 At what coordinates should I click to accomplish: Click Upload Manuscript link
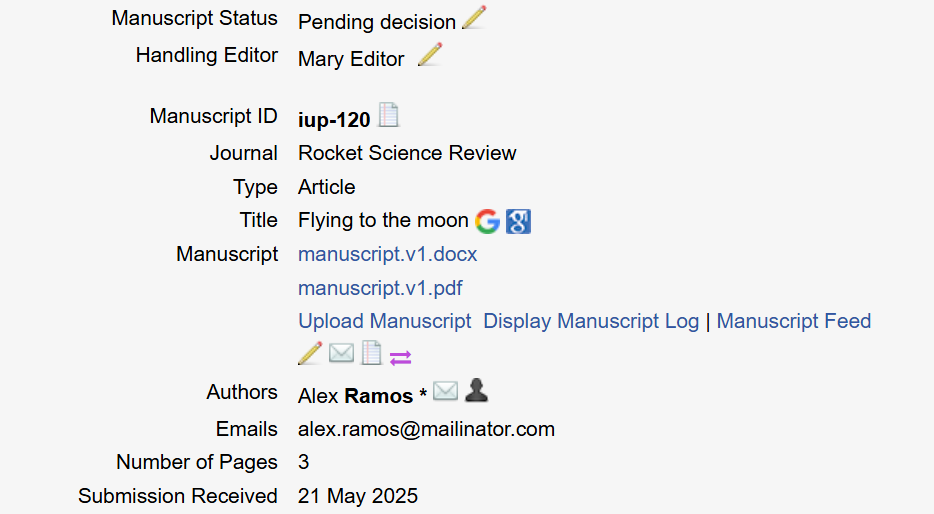click(384, 321)
